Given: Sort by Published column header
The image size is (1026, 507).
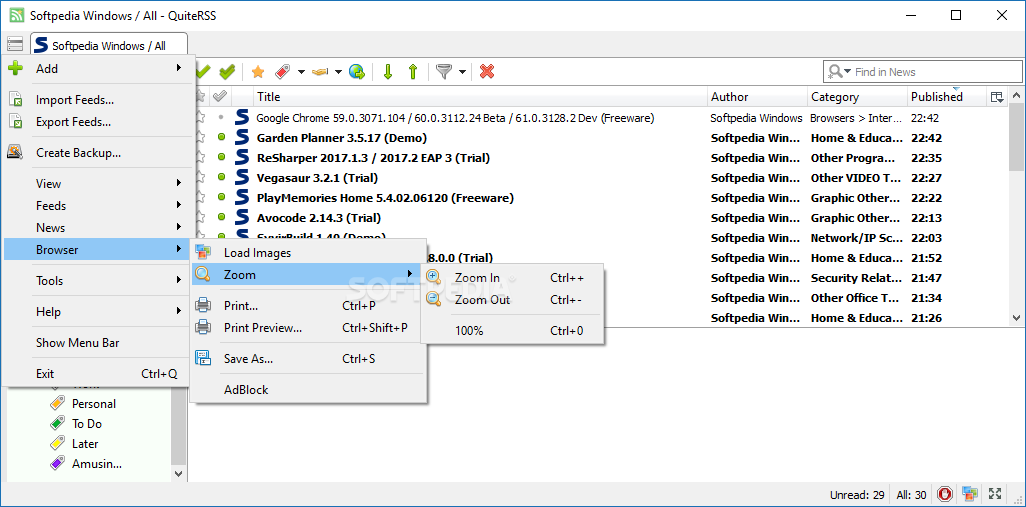Looking at the screenshot, I should (947, 97).
